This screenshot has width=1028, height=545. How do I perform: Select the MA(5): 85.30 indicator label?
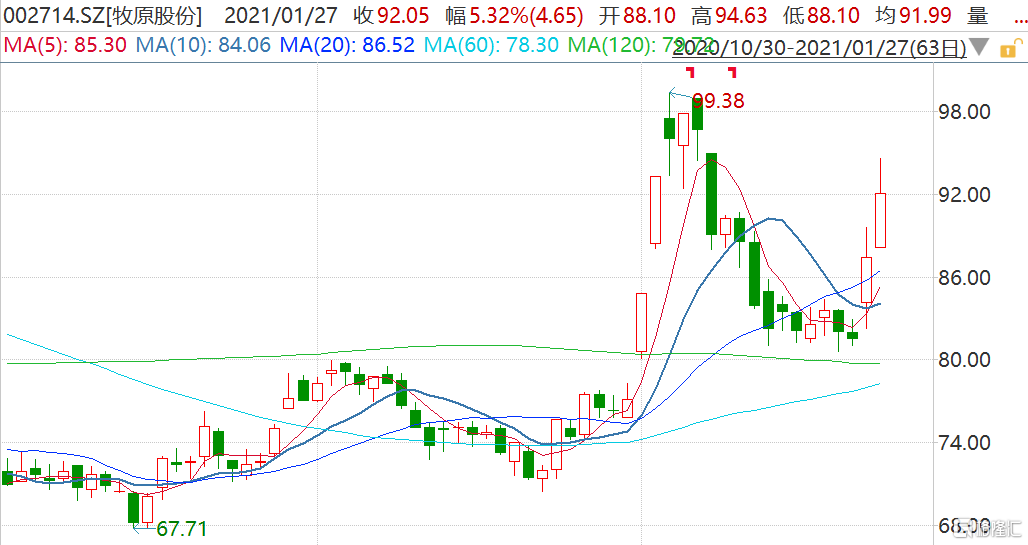point(66,45)
